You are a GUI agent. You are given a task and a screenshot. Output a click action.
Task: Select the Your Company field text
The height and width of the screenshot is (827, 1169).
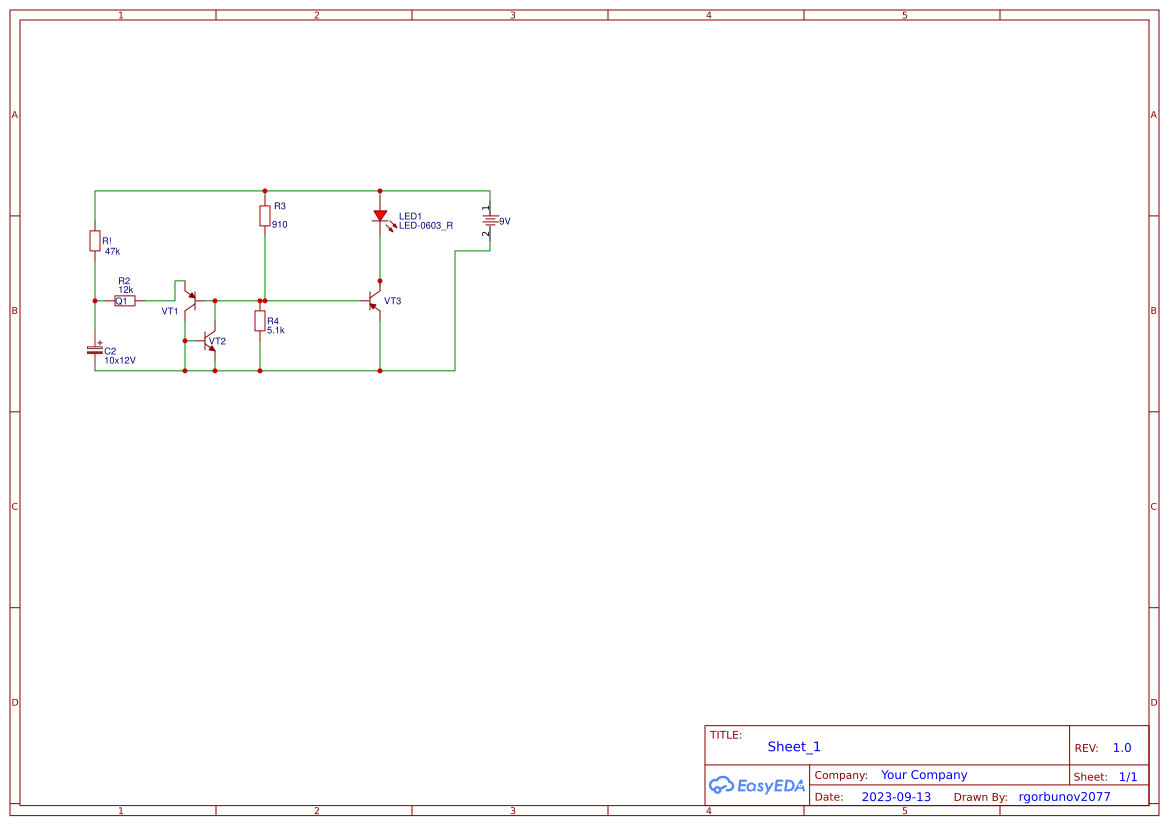pos(923,774)
